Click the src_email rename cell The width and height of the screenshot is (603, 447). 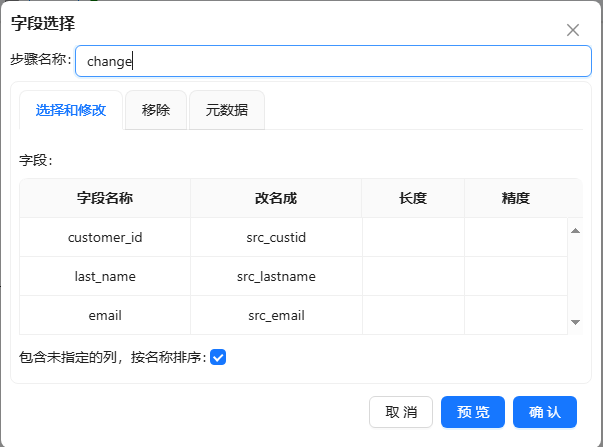point(276,315)
